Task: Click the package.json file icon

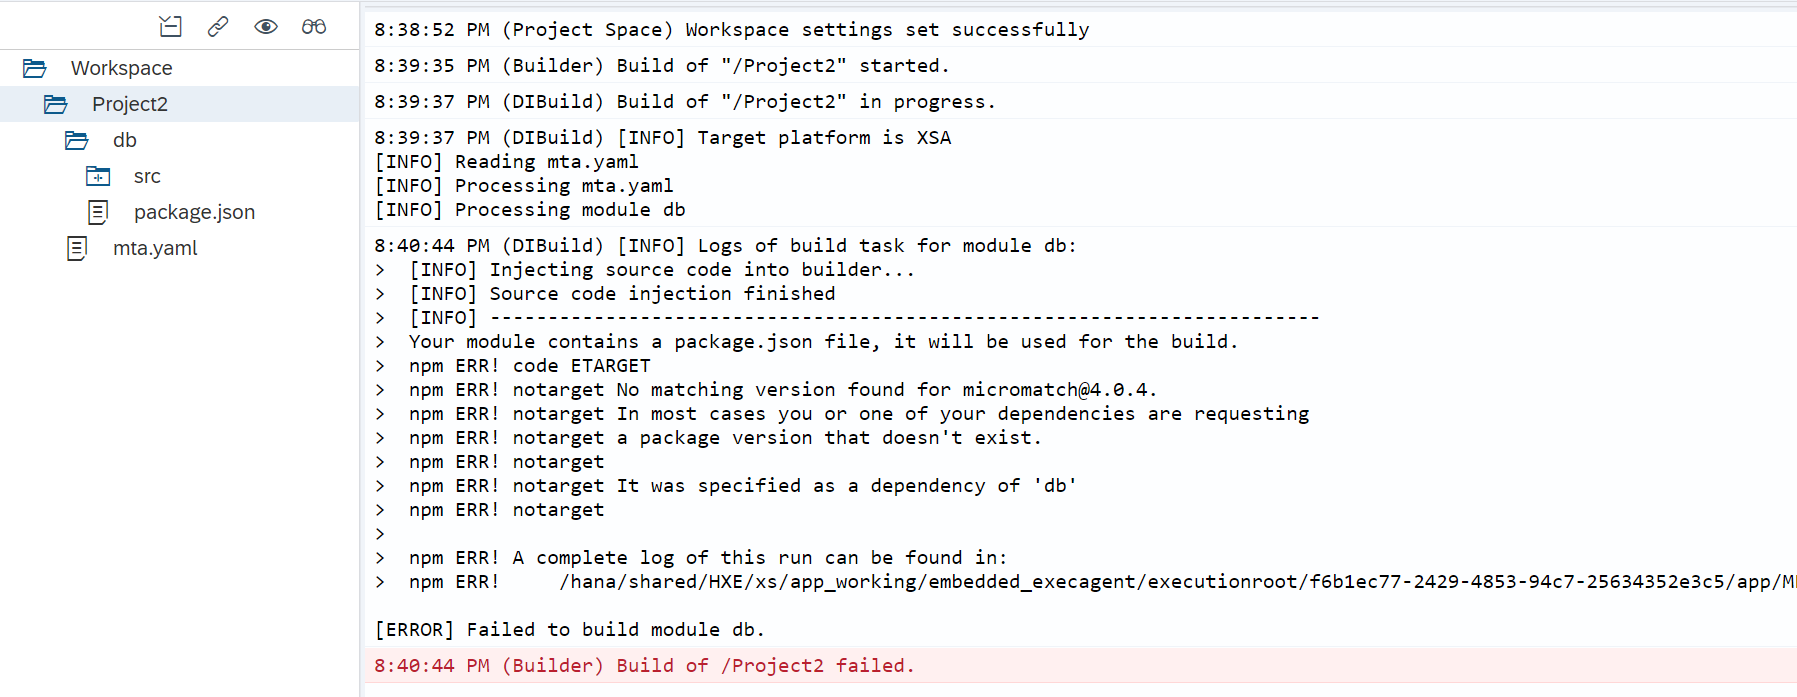Action: [x=98, y=212]
